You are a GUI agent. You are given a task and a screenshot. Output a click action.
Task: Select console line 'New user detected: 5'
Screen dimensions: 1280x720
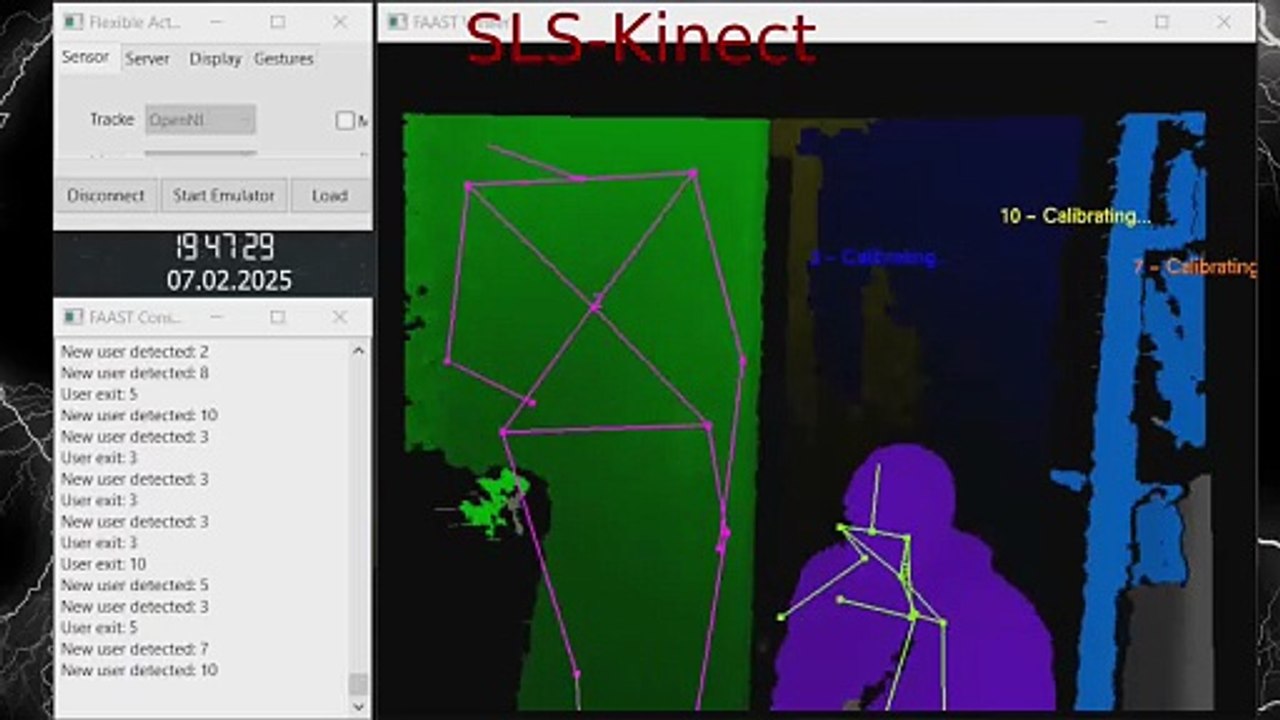click(x=135, y=584)
